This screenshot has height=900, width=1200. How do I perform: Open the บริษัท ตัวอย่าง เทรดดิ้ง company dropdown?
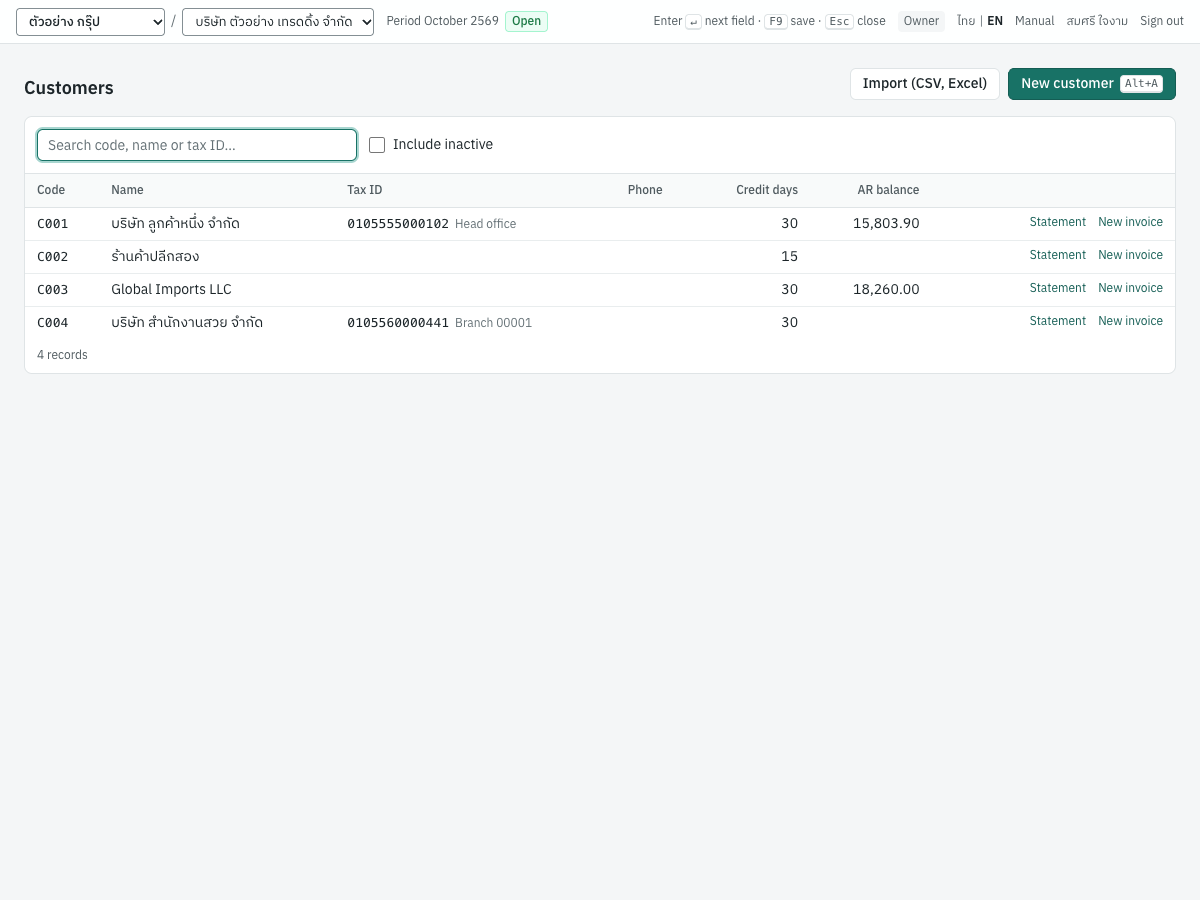coord(278,22)
